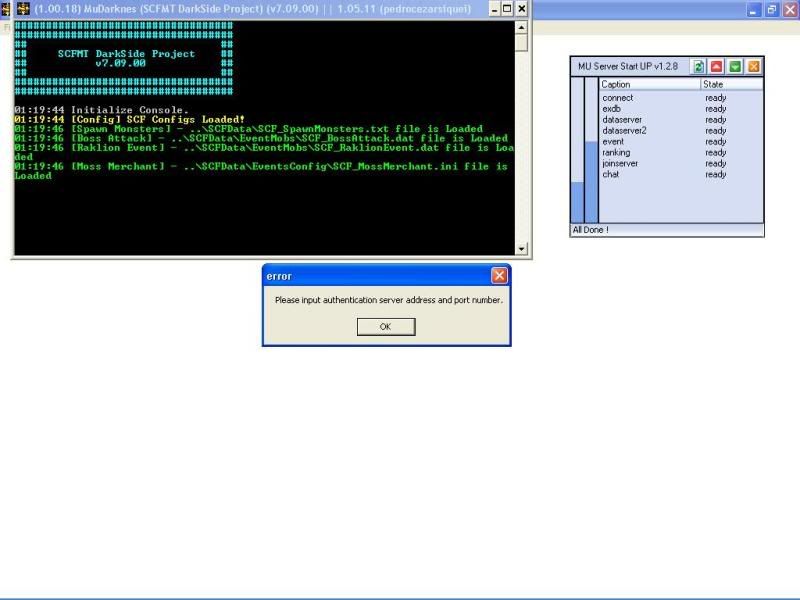Select the dataserver2 entry

tap(624, 130)
